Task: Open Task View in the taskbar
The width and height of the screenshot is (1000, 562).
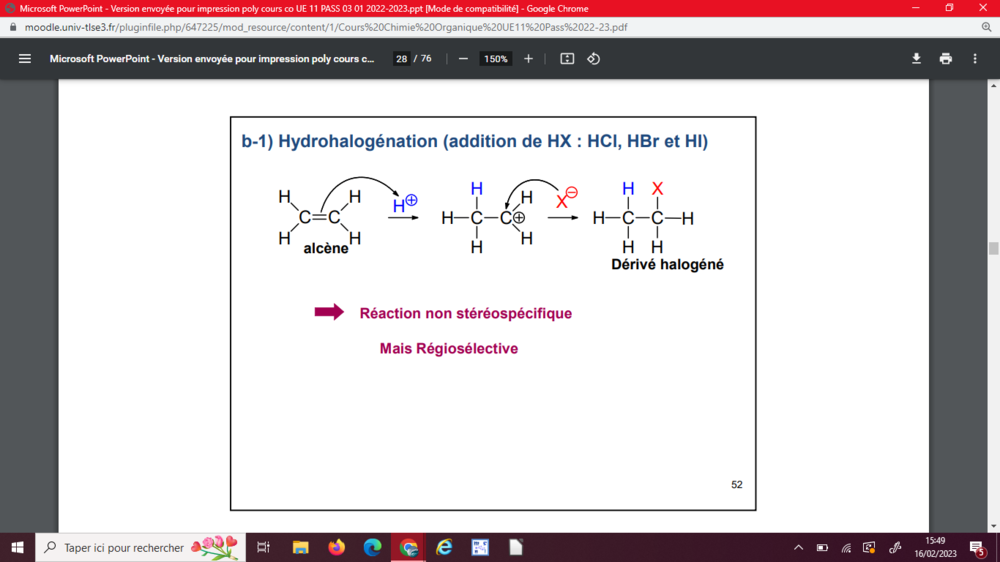Action: pos(263,547)
